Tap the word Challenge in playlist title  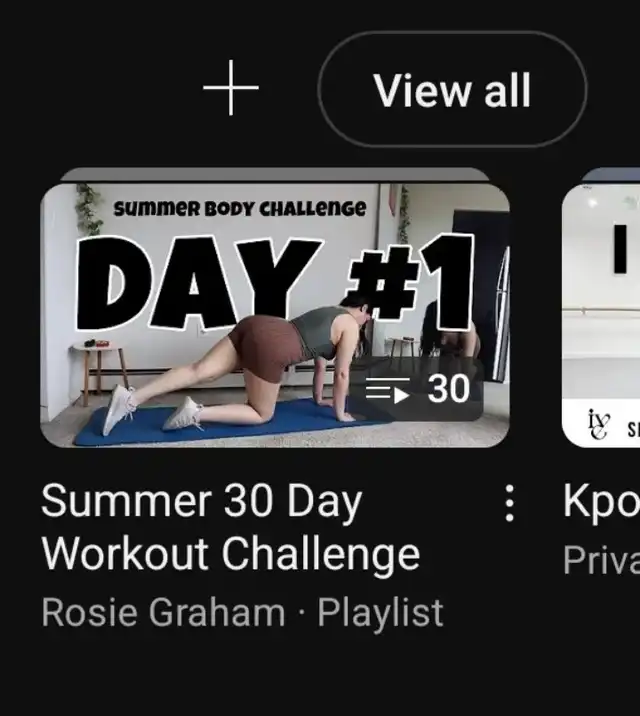321,554
